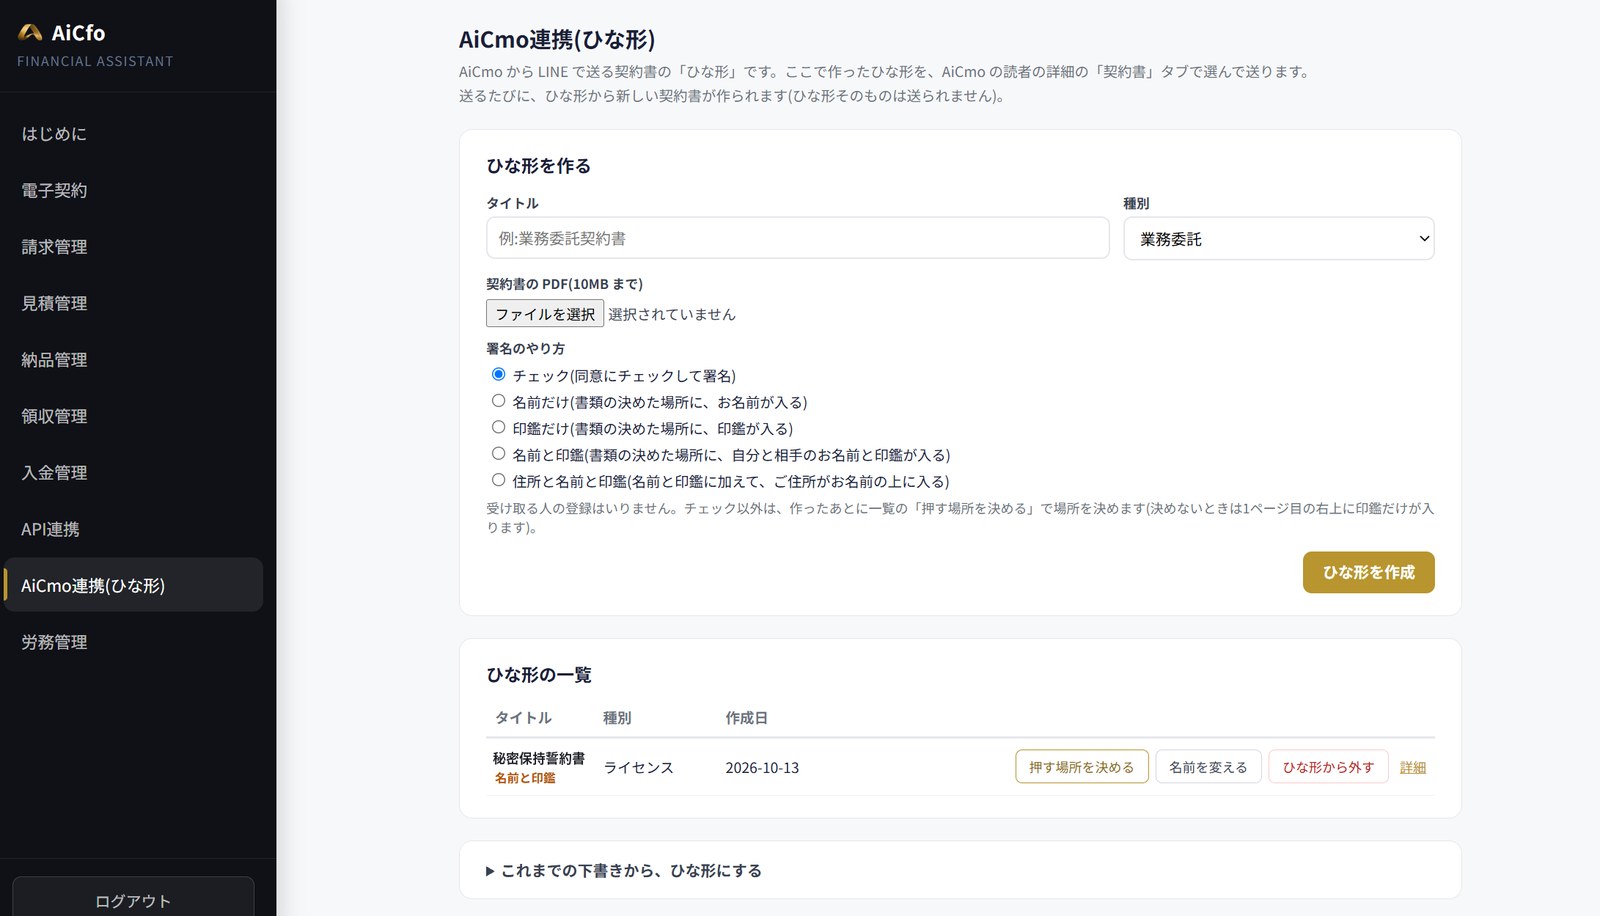Open はじめに in sidebar

coord(133,134)
